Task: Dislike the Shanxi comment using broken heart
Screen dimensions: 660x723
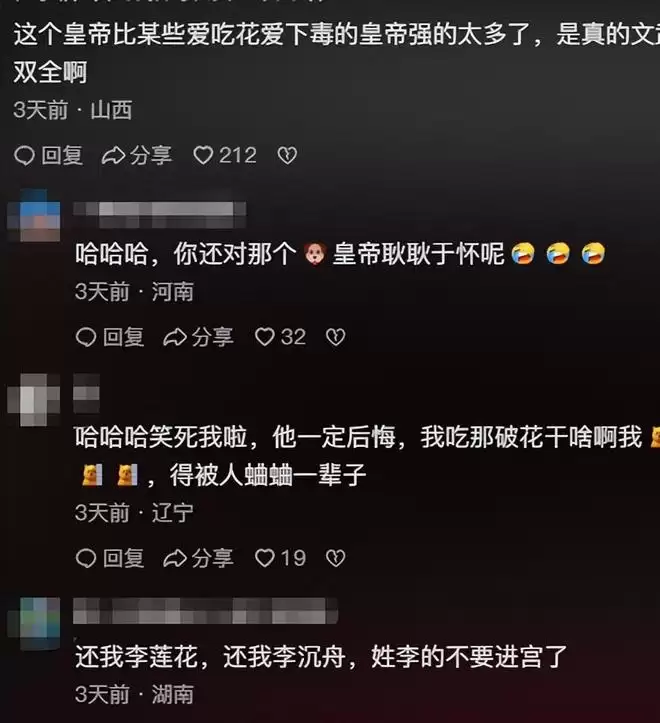Action: coord(287,155)
